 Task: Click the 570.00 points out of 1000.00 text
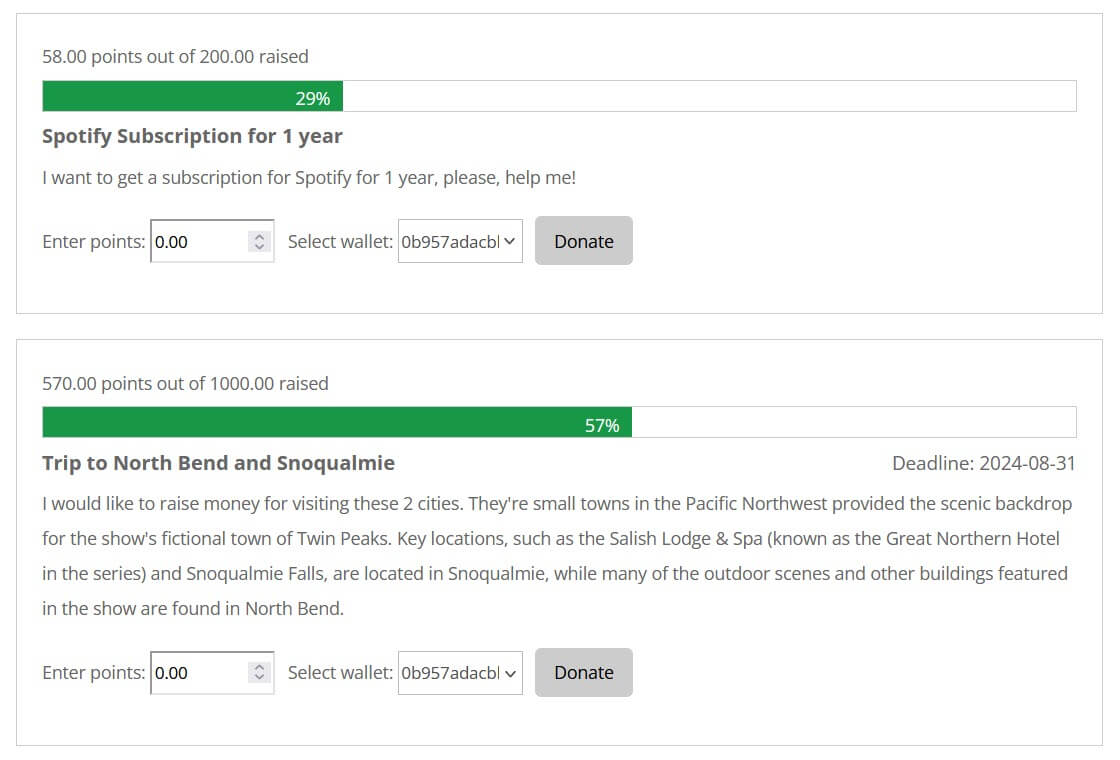pyautogui.click(x=185, y=384)
